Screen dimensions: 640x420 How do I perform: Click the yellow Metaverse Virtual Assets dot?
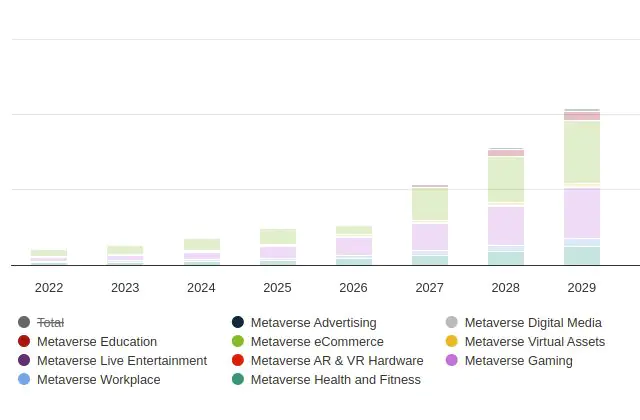coord(452,342)
